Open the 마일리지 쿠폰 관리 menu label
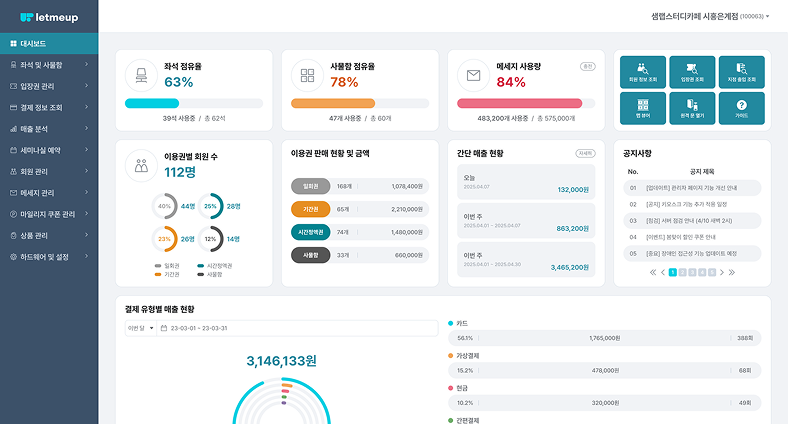Screen dimensions: 788x424 48,215
